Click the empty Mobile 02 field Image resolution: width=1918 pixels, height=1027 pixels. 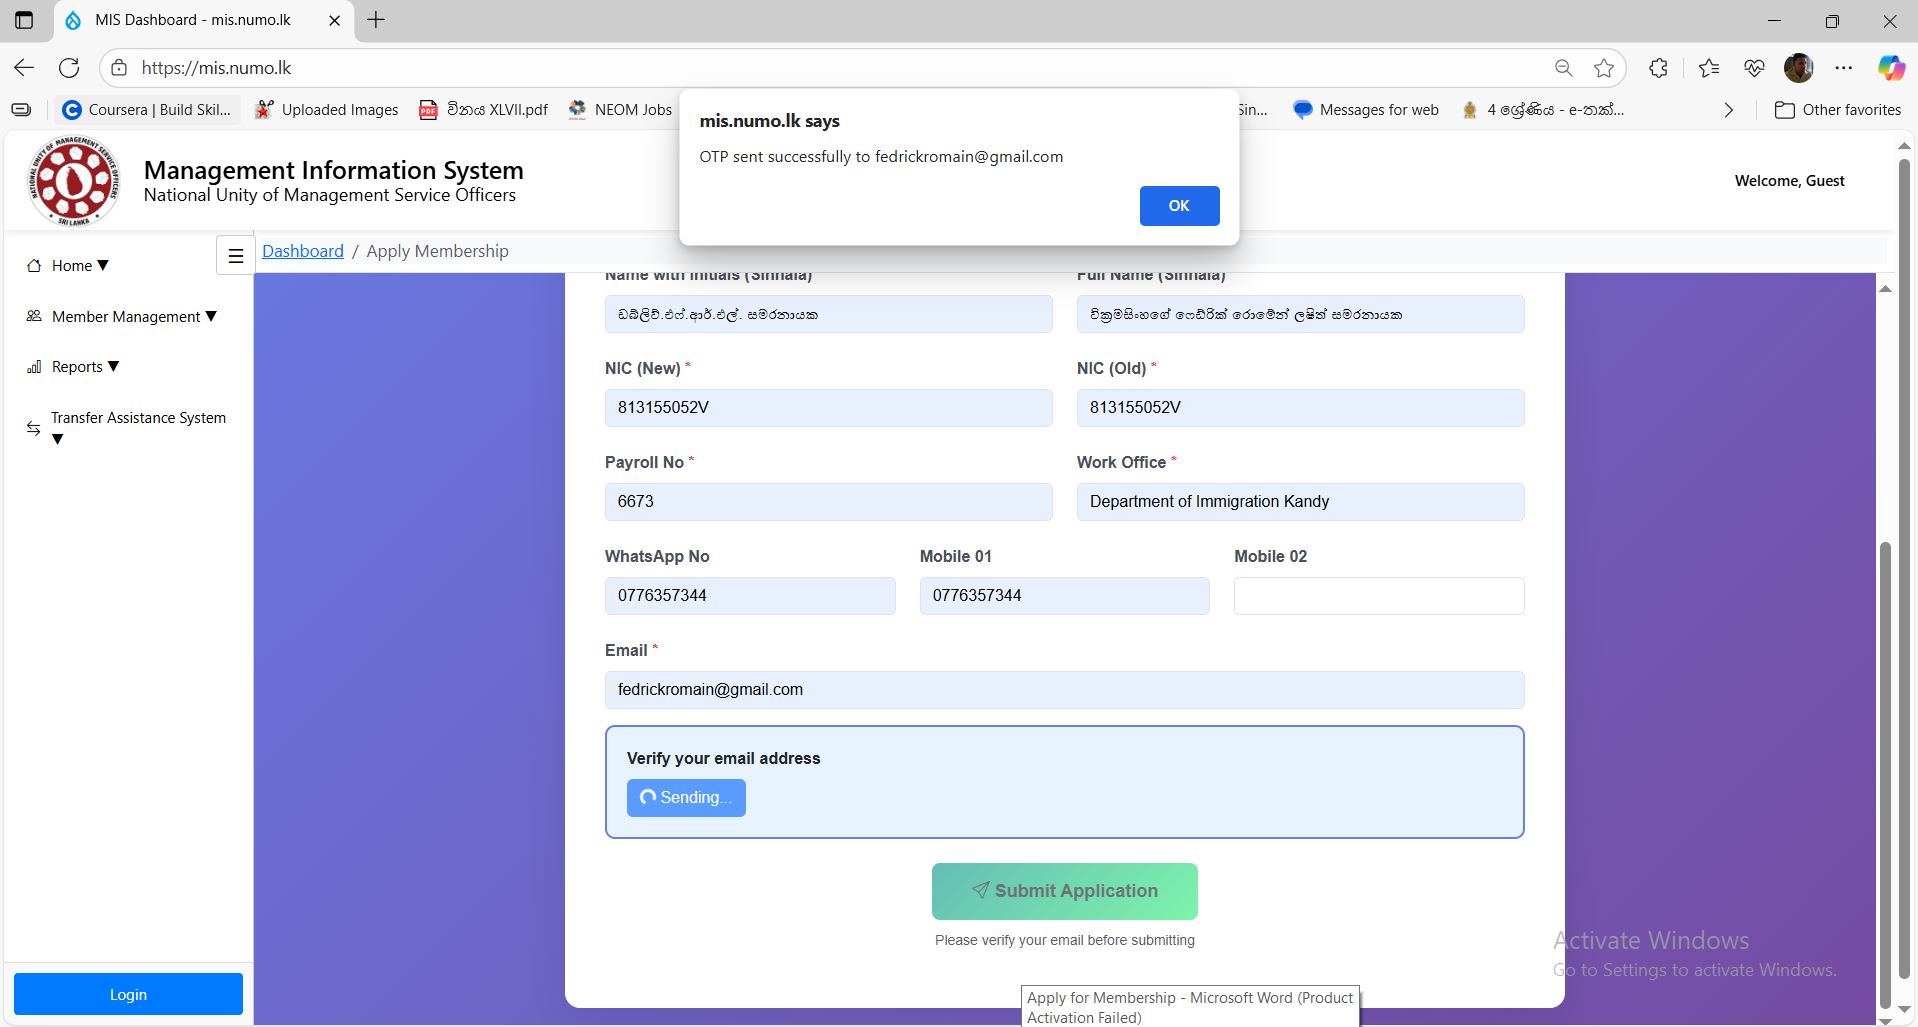(1378, 596)
